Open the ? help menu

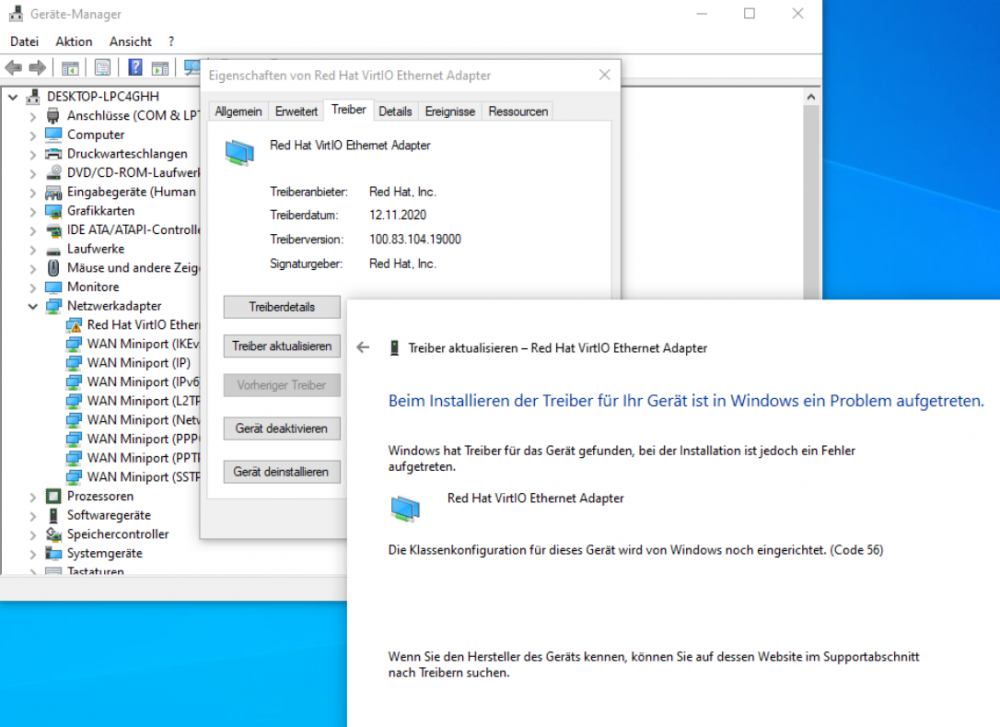pyautogui.click(x=171, y=41)
